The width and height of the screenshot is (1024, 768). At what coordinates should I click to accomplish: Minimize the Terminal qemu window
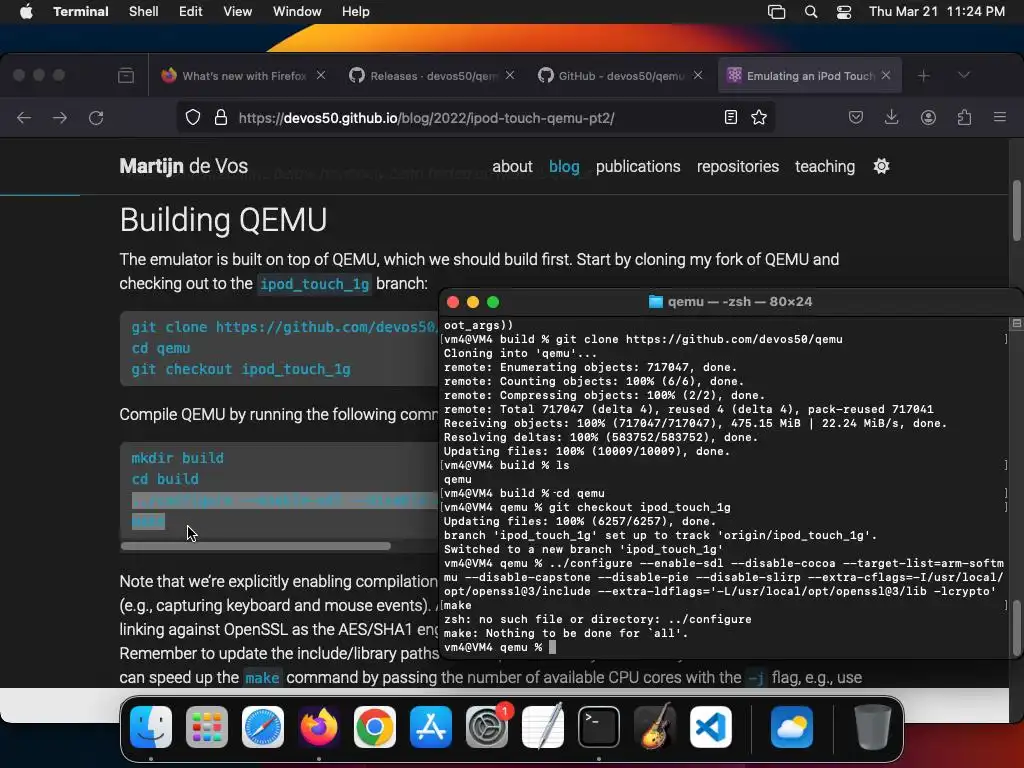pyautogui.click(x=473, y=302)
